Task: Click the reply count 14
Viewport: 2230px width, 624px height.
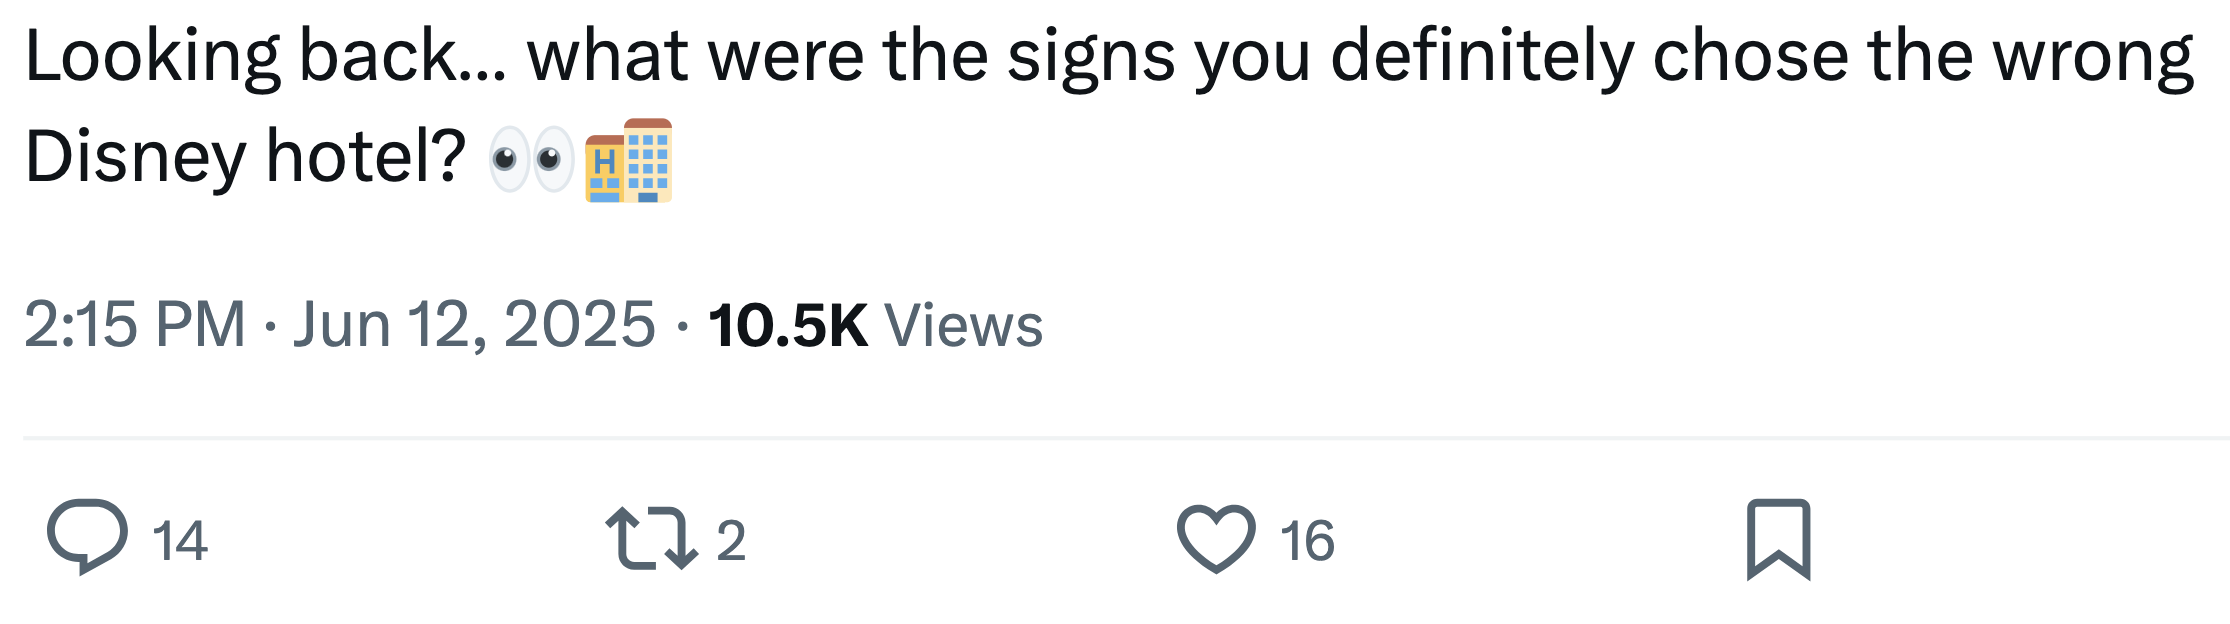Action: pos(180,541)
